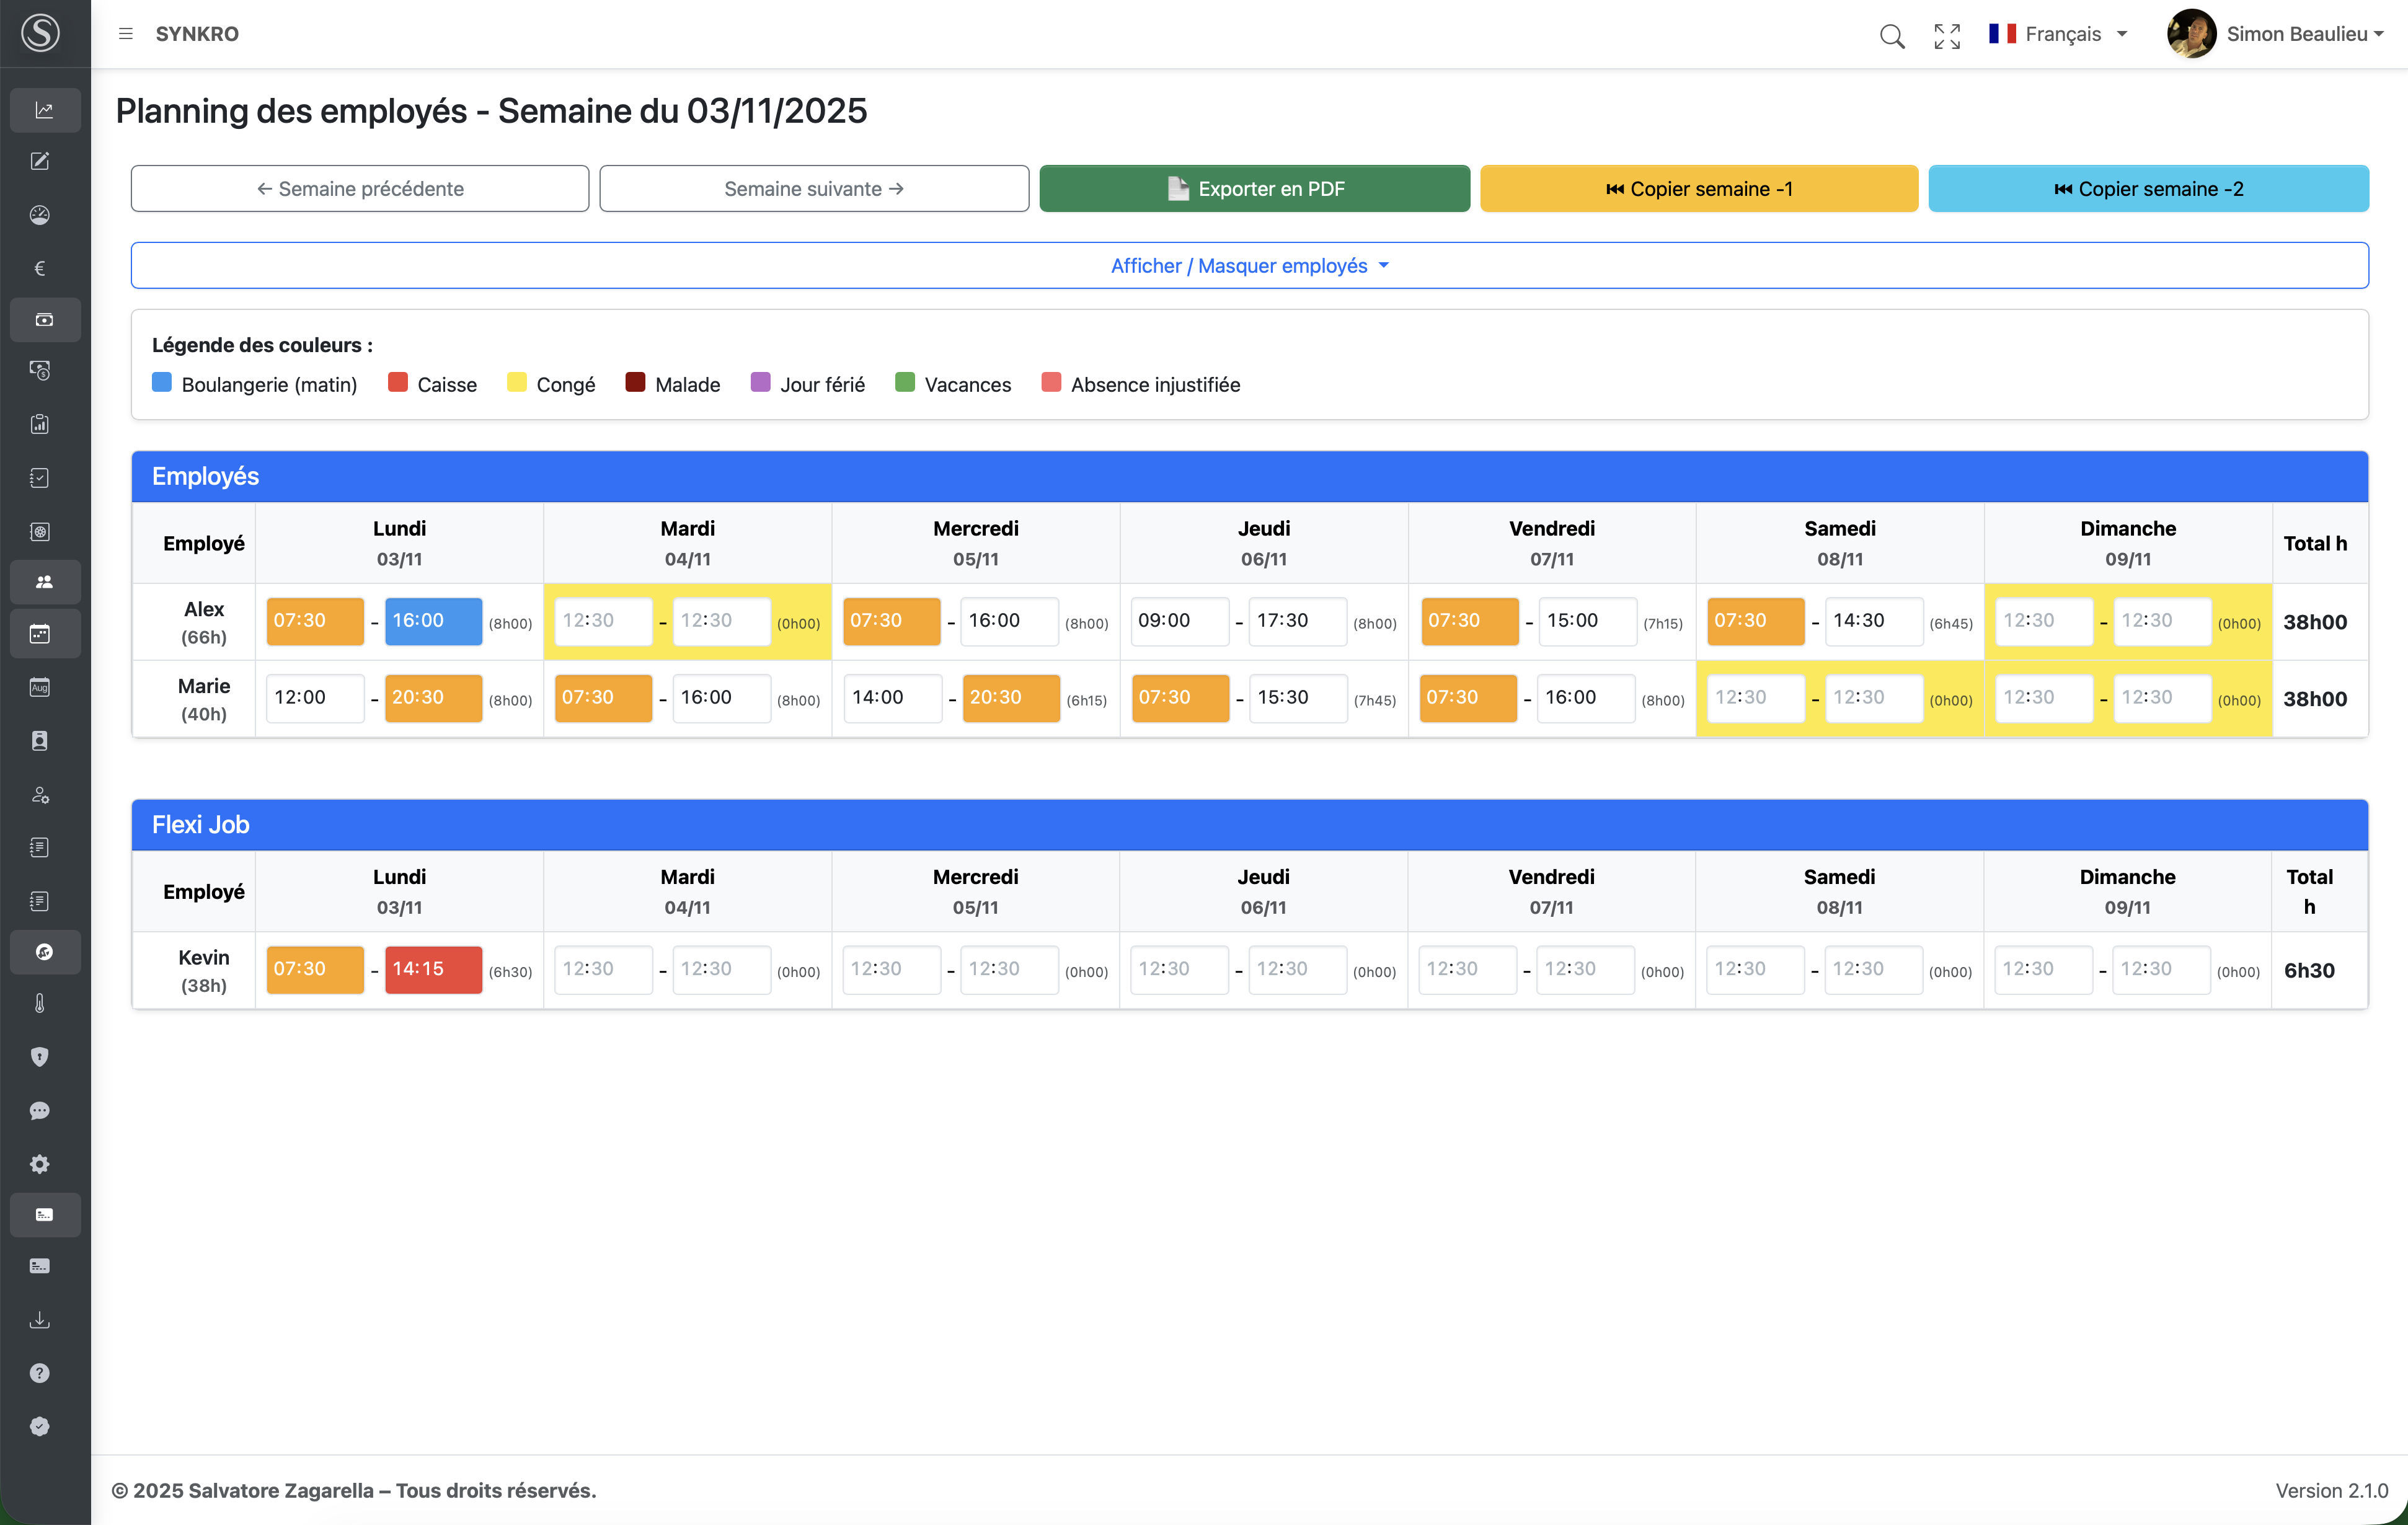Viewport: 2408px width, 1525px height.
Task: Open the shield lock security icon
Action: point(40,1057)
